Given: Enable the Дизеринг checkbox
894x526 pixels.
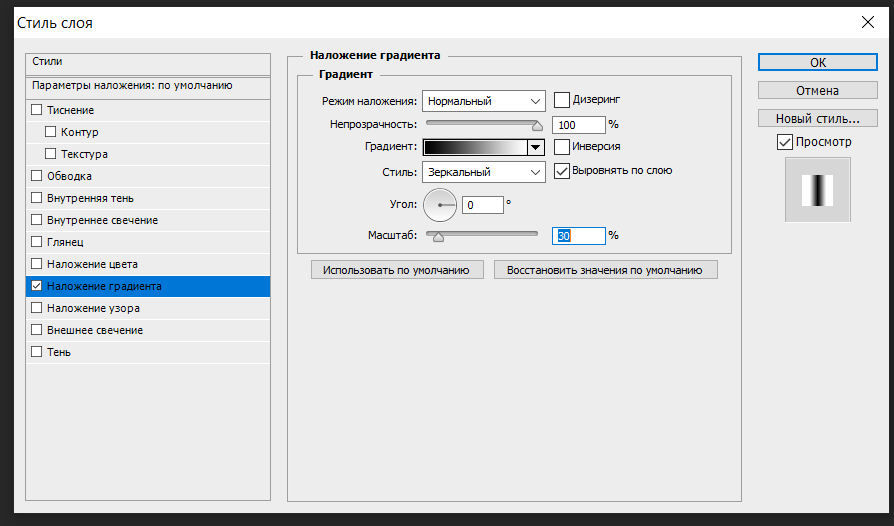Looking at the screenshot, I should coord(562,100).
